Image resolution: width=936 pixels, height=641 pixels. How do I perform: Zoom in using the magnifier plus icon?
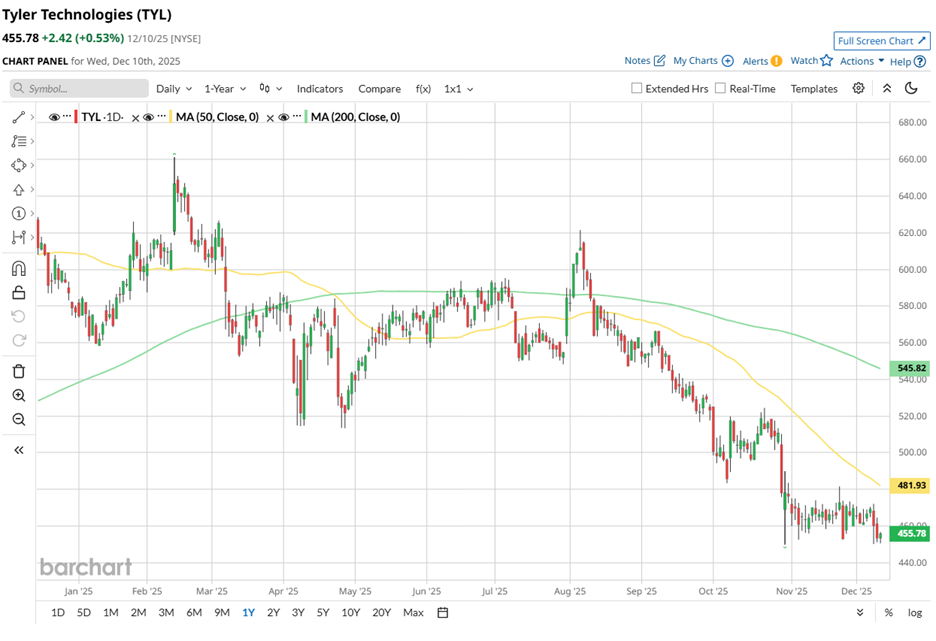point(18,396)
